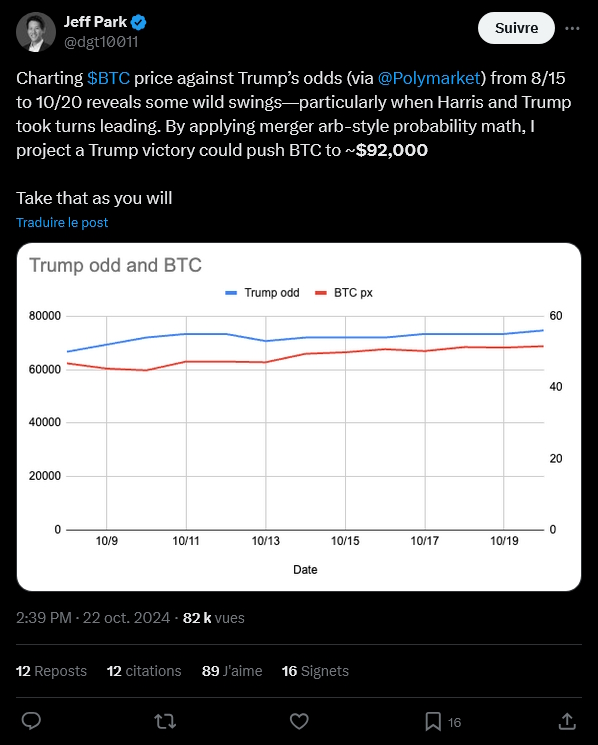Enlarge the Trump odd and BTC chart image
The width and height of the screenshot is (598, 745).
(299, 417)
